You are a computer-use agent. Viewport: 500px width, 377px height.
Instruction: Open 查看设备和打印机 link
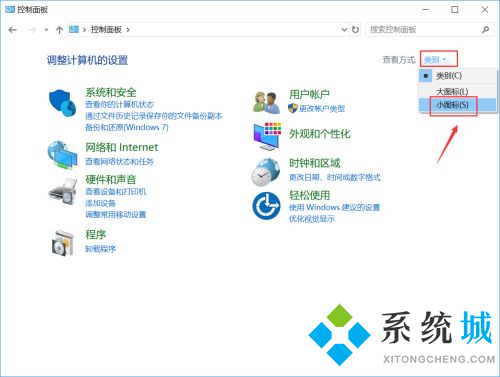point(116,192)
